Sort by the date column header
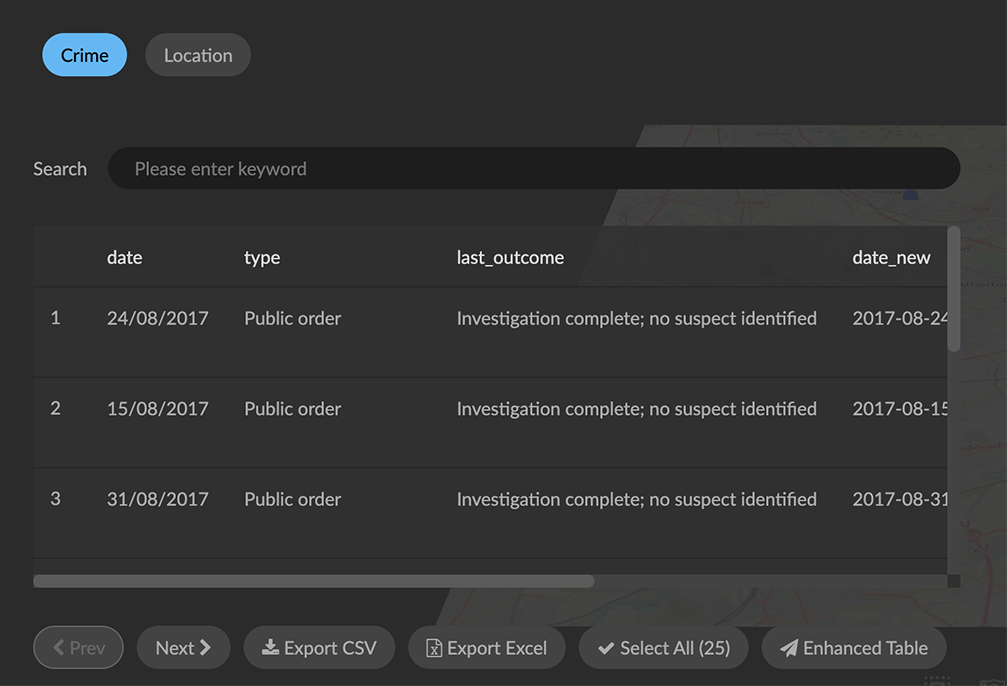Image resolution: width=1007 pixels, height=686 pixels. click(x=124, y=257)
